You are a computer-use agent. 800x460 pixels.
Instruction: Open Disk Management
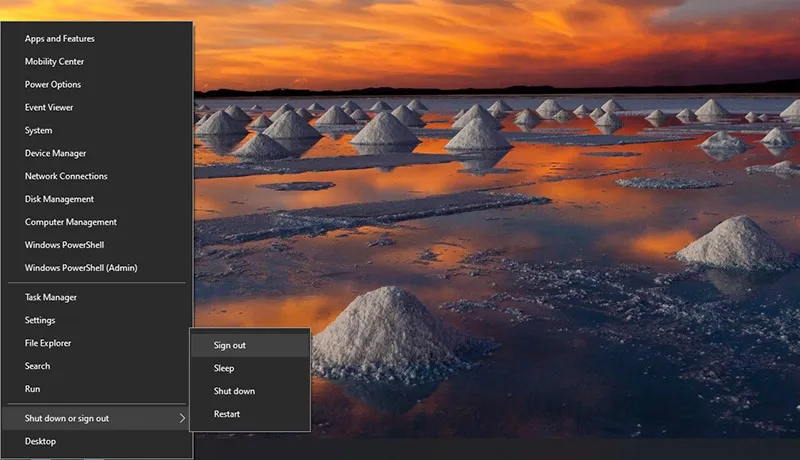pyautogui.click(x=59, y=200)
